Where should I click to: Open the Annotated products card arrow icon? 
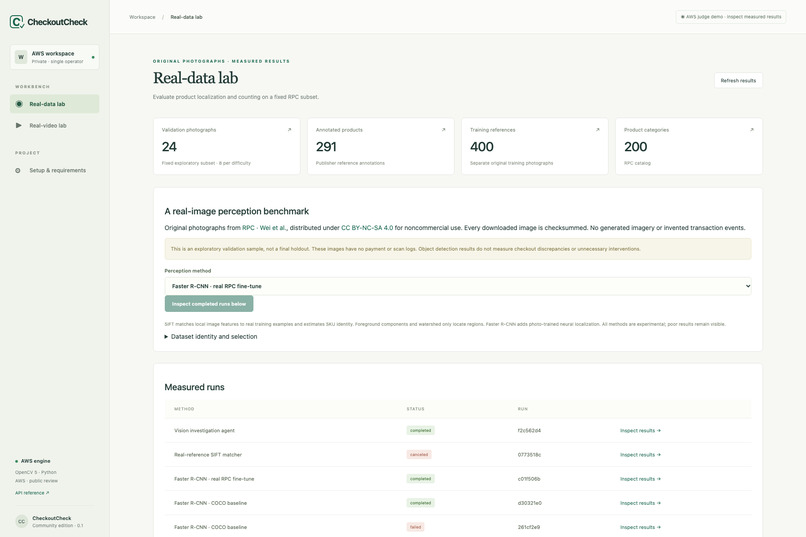pos(444,129)
